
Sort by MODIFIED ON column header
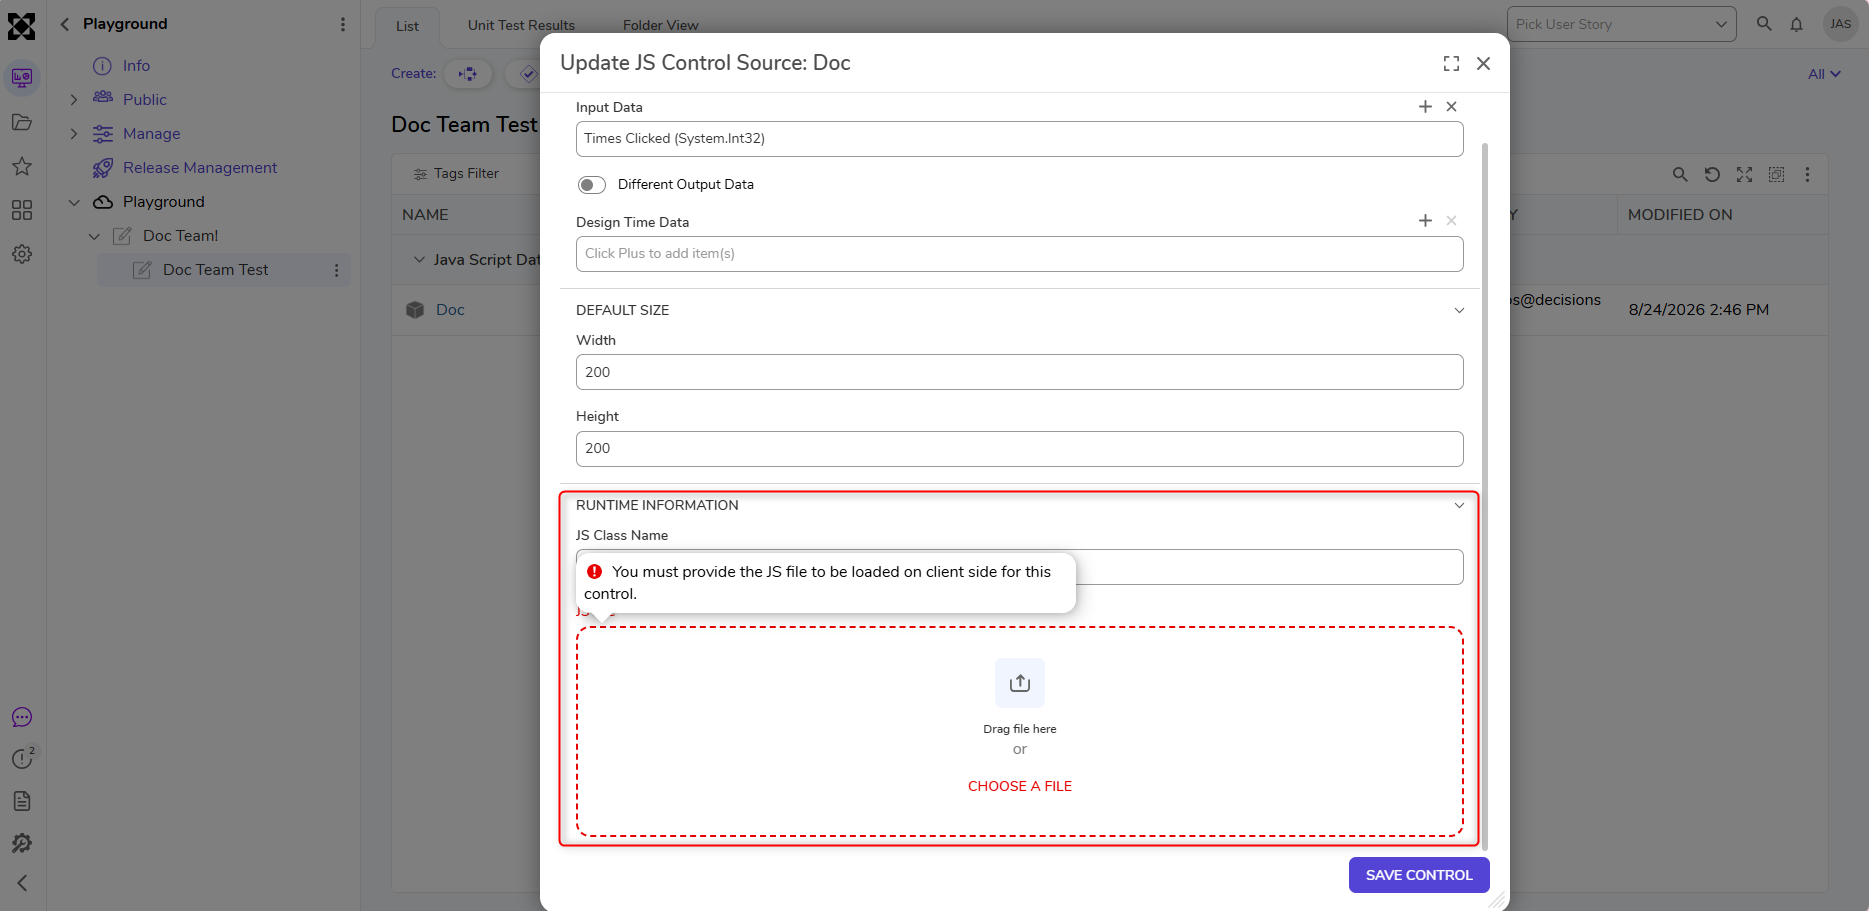pos(1680,215)
